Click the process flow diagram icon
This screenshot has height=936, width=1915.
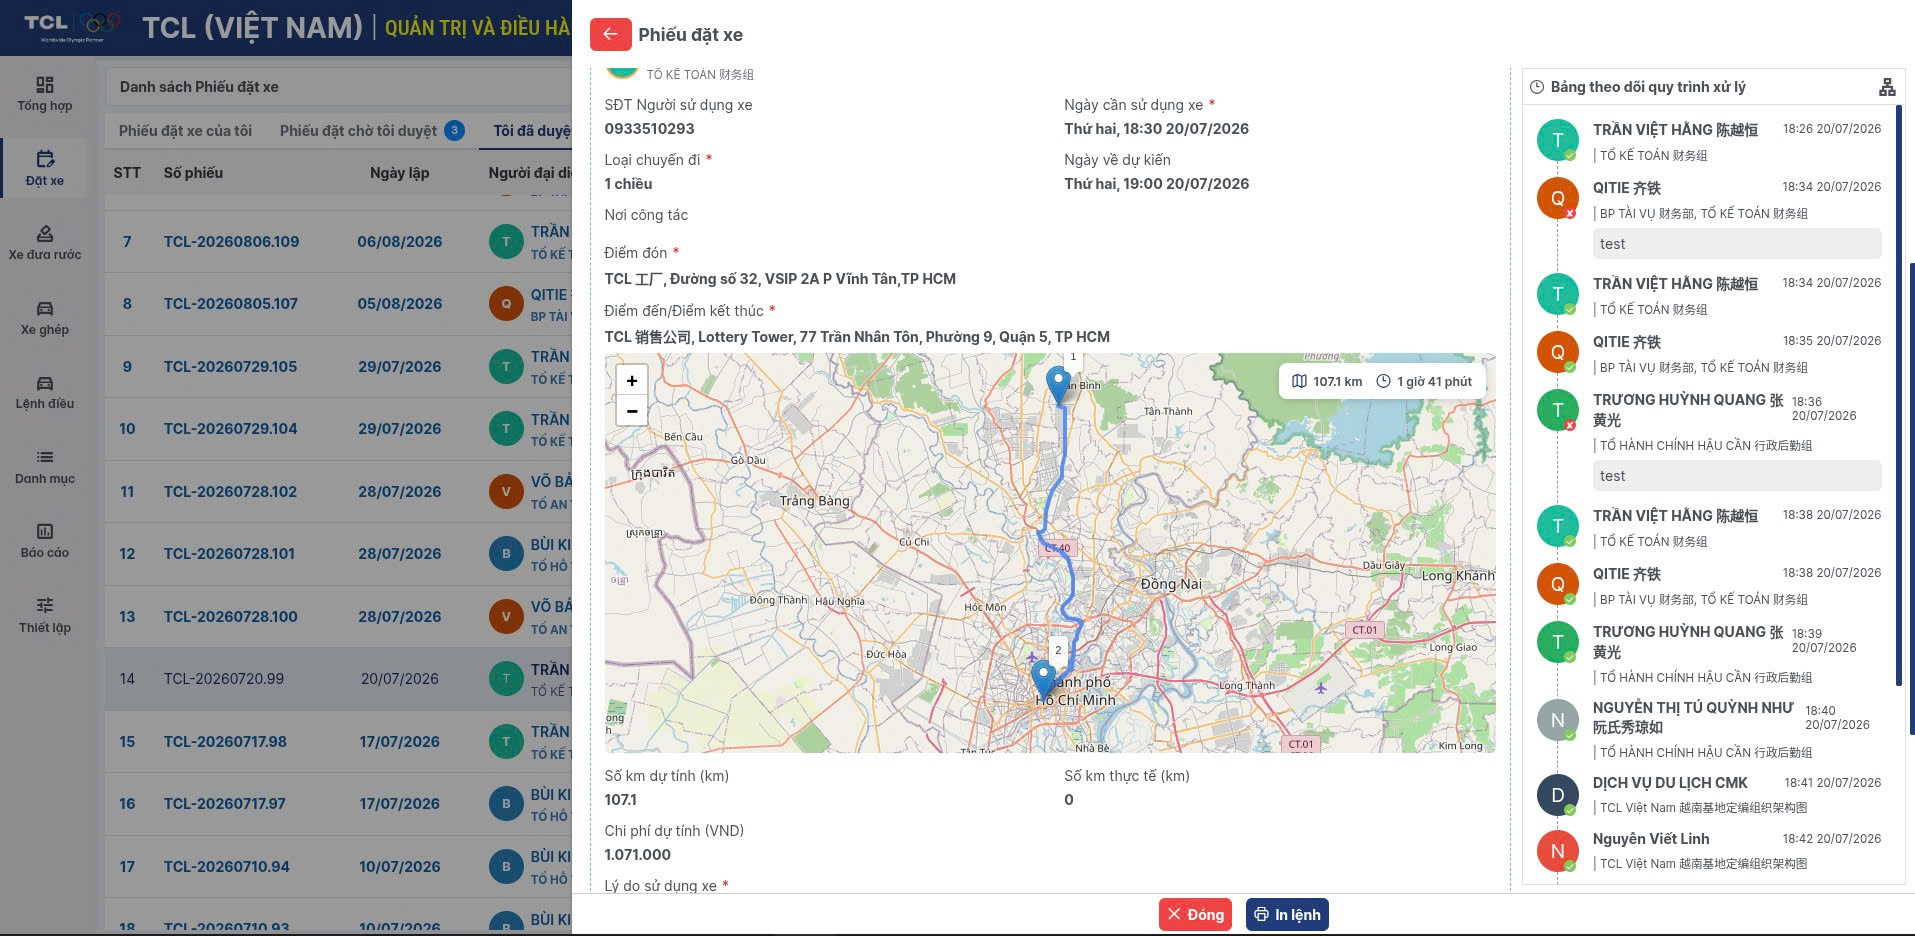pyautogui.click(x=1887, y=87)
